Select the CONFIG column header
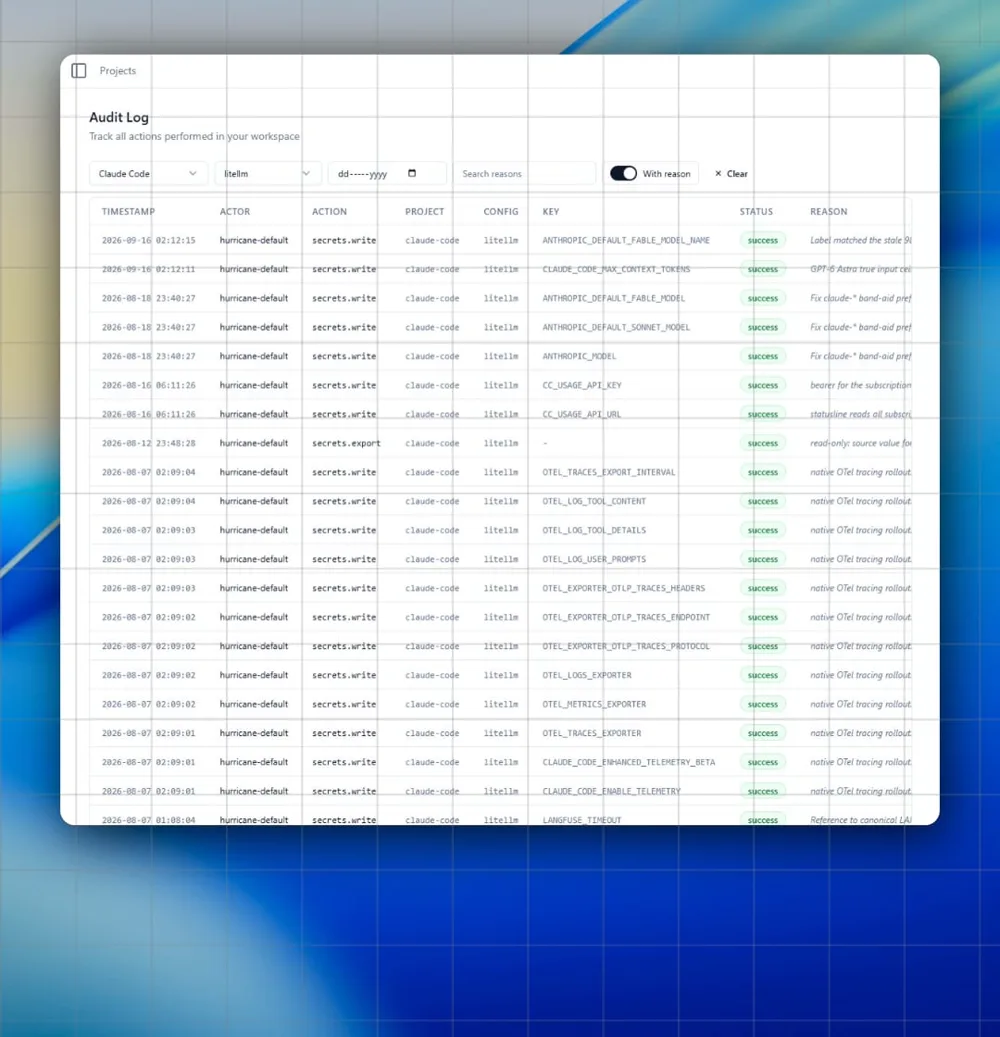This screenshot has height=1037, width=1000. pyautogui.click(x=501, y=212)
